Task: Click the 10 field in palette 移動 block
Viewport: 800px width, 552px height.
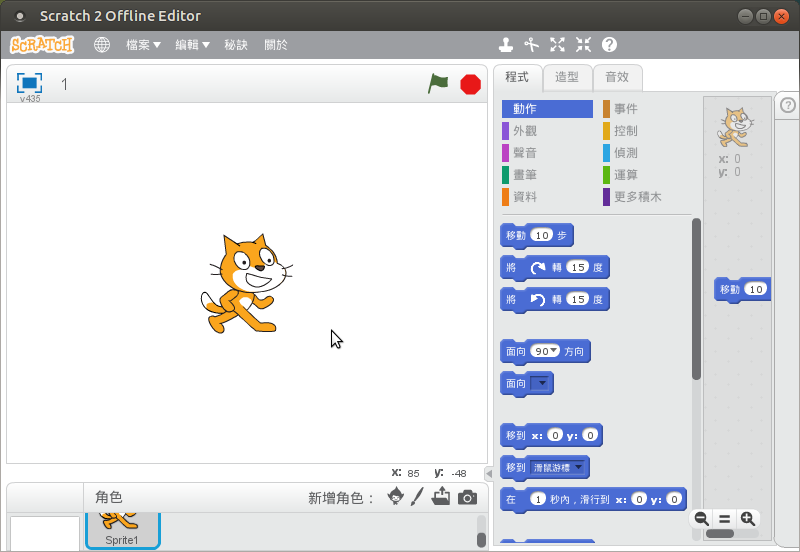Action: [x=542, y=235]
